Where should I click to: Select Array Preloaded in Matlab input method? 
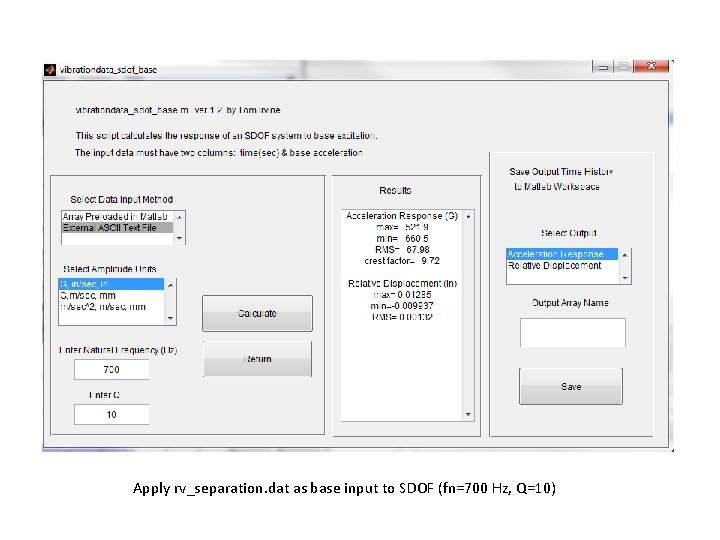pyautogui.click(x=117, y=216)
